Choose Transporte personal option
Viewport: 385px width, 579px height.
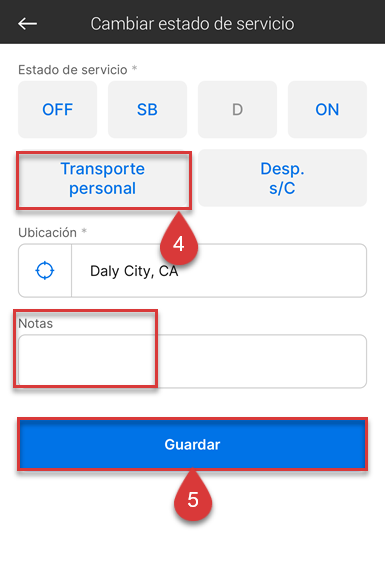click(x=103, y=178)
